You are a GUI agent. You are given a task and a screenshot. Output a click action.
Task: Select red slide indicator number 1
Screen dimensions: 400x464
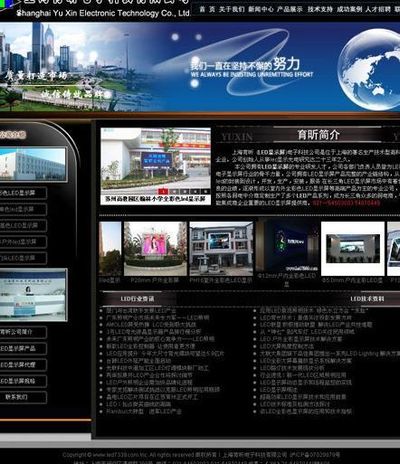point(163,191)
